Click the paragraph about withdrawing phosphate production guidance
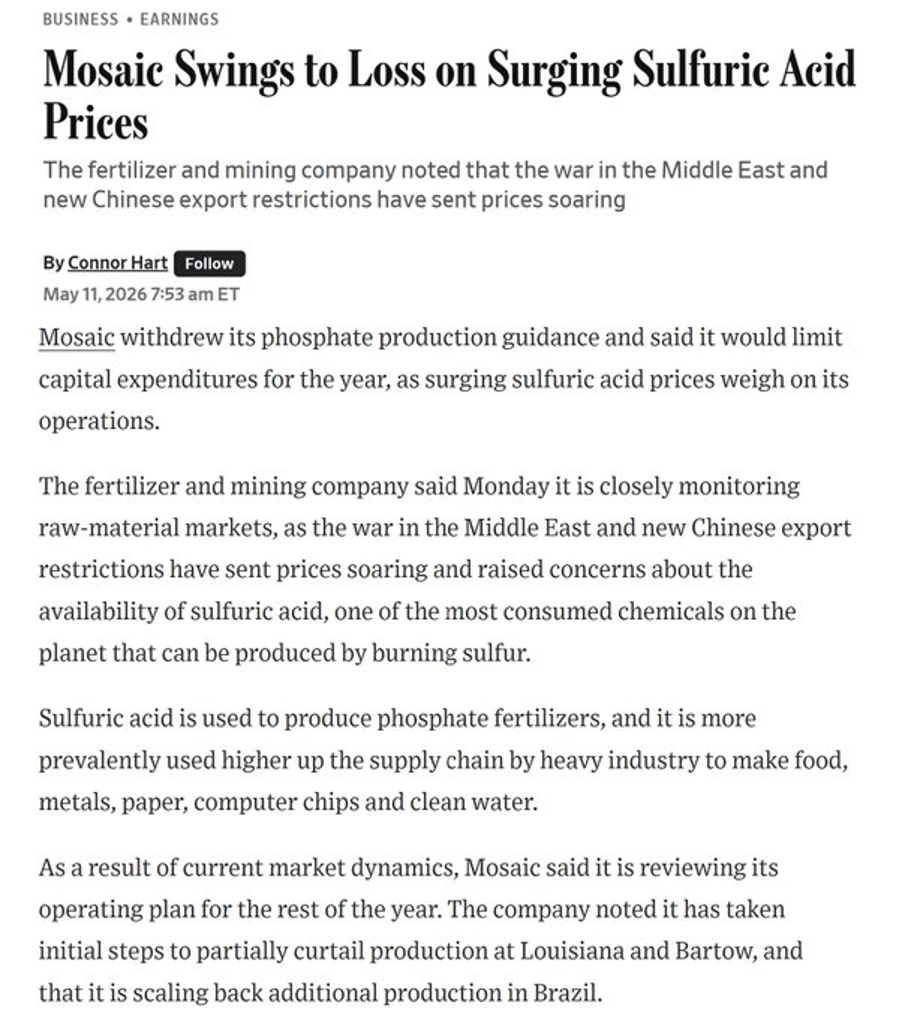The image size is (900, 1020). pyautogui.click(x=443, y=379)
